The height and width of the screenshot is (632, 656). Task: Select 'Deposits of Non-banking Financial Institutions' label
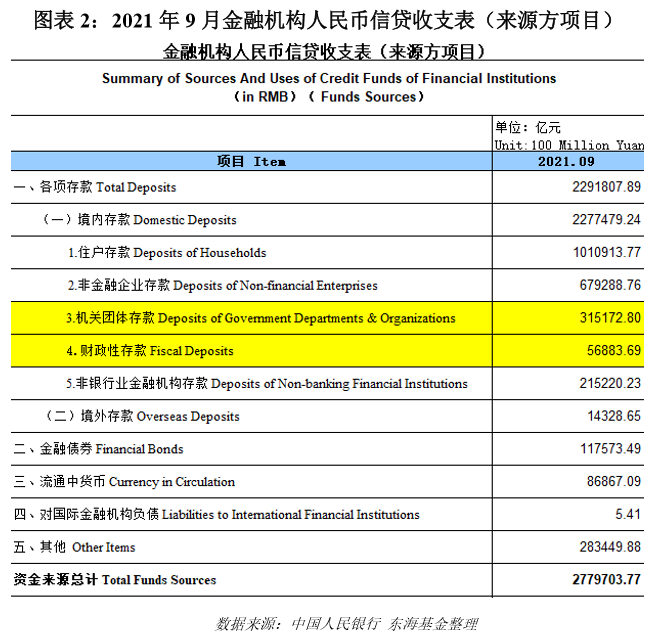click(x=267, y=383)
